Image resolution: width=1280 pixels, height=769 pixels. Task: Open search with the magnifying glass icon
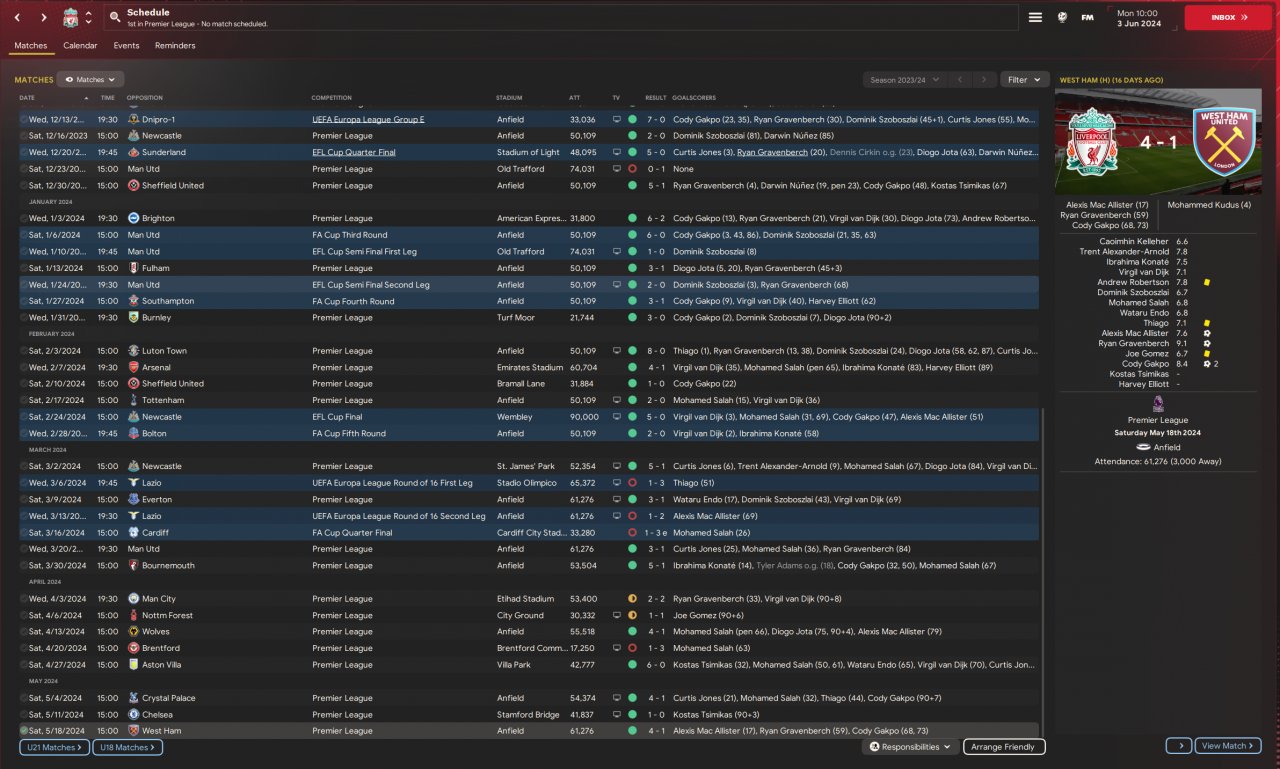click(115, 18)
